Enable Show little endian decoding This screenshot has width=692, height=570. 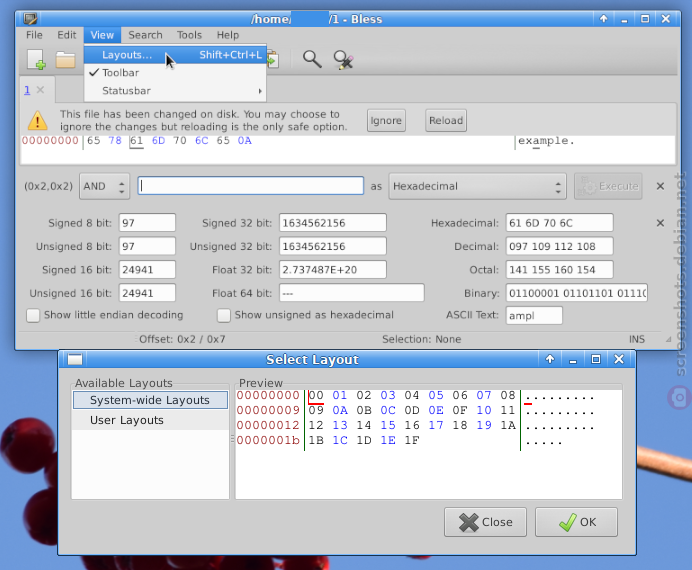coord(33,315)
